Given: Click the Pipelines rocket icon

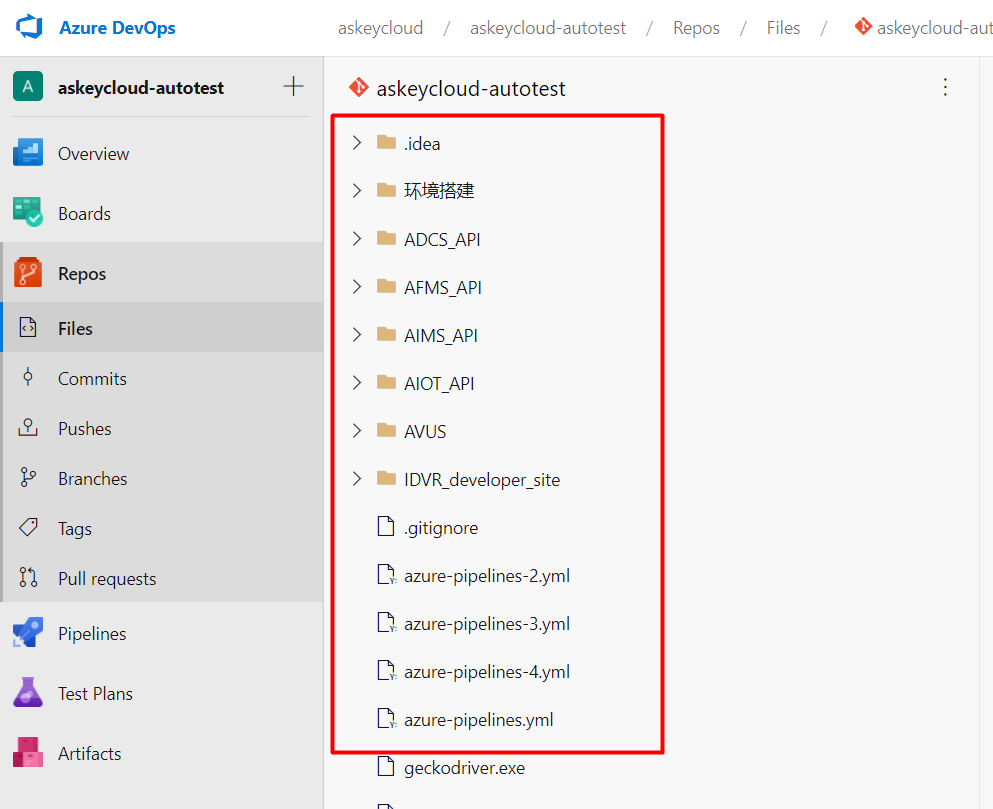Looking at the screenshot, I should point(28,632).
